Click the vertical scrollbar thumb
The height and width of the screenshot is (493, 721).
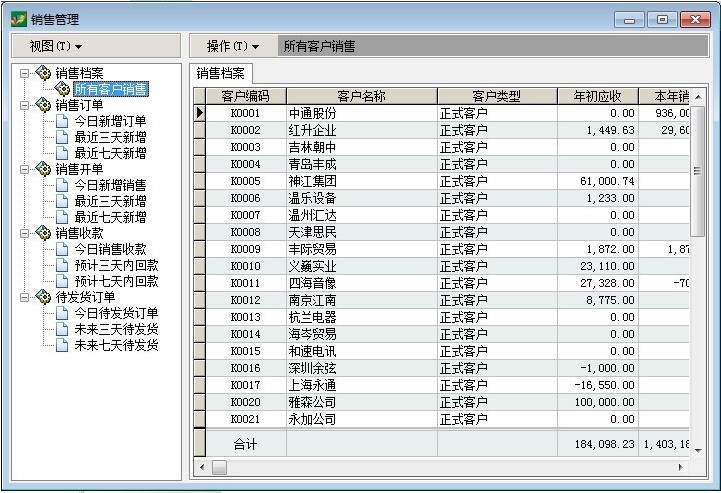pos(698,171)
